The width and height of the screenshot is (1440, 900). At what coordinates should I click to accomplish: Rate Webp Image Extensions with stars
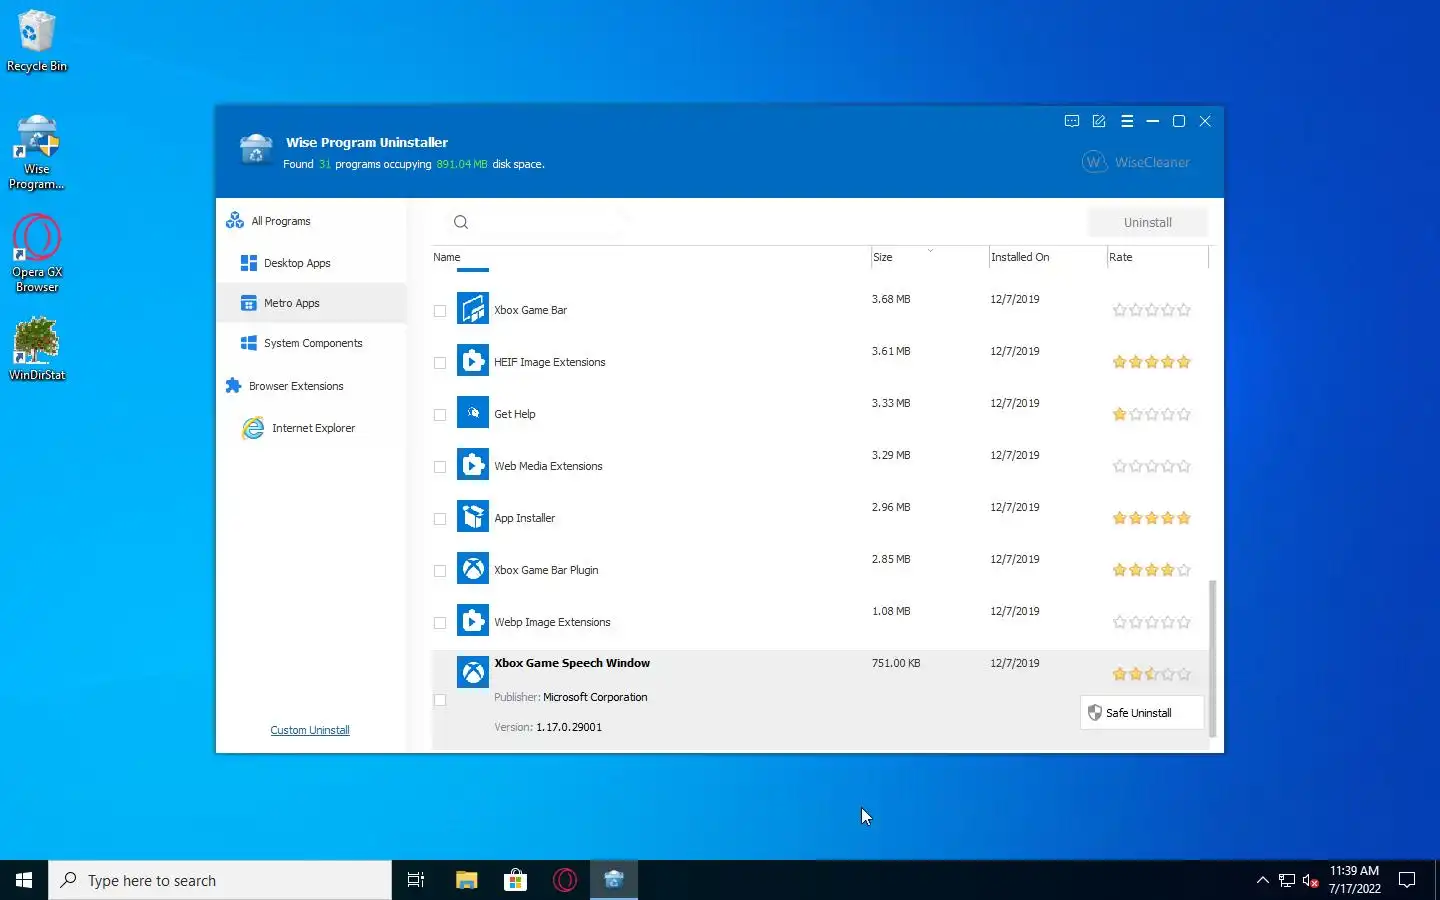[x=1152, y=622]
